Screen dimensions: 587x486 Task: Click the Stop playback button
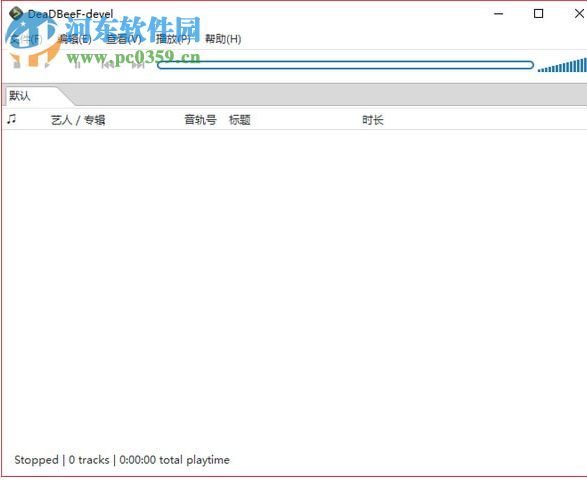[x=17, y=65]
